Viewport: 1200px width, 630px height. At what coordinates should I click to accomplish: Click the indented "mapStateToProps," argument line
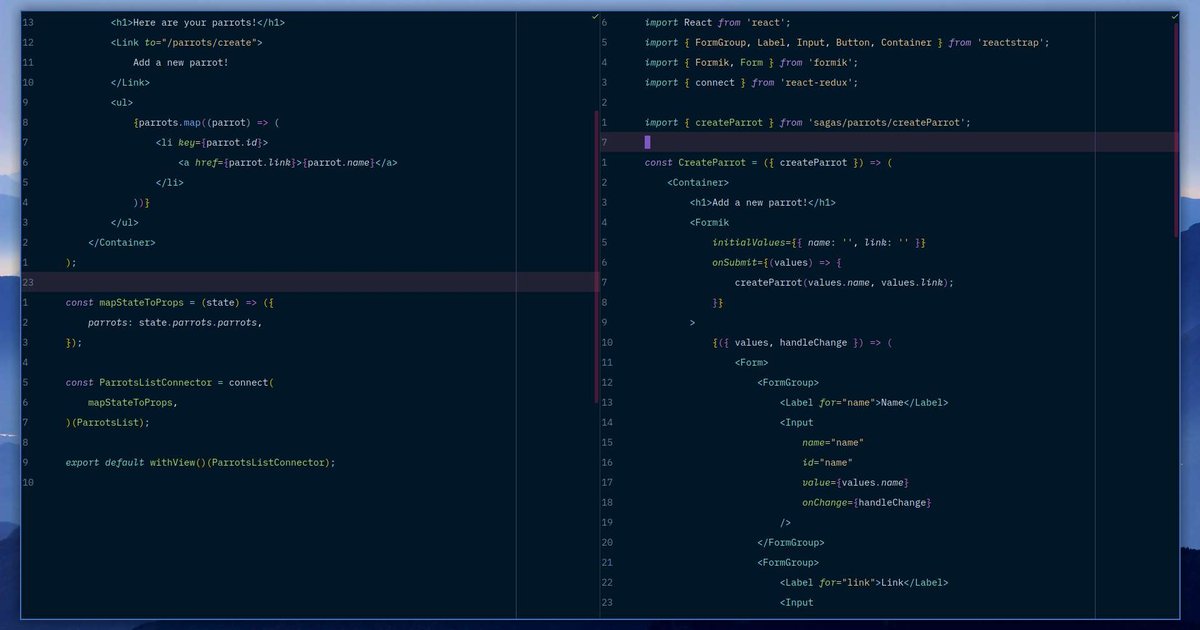click(133, 402)
